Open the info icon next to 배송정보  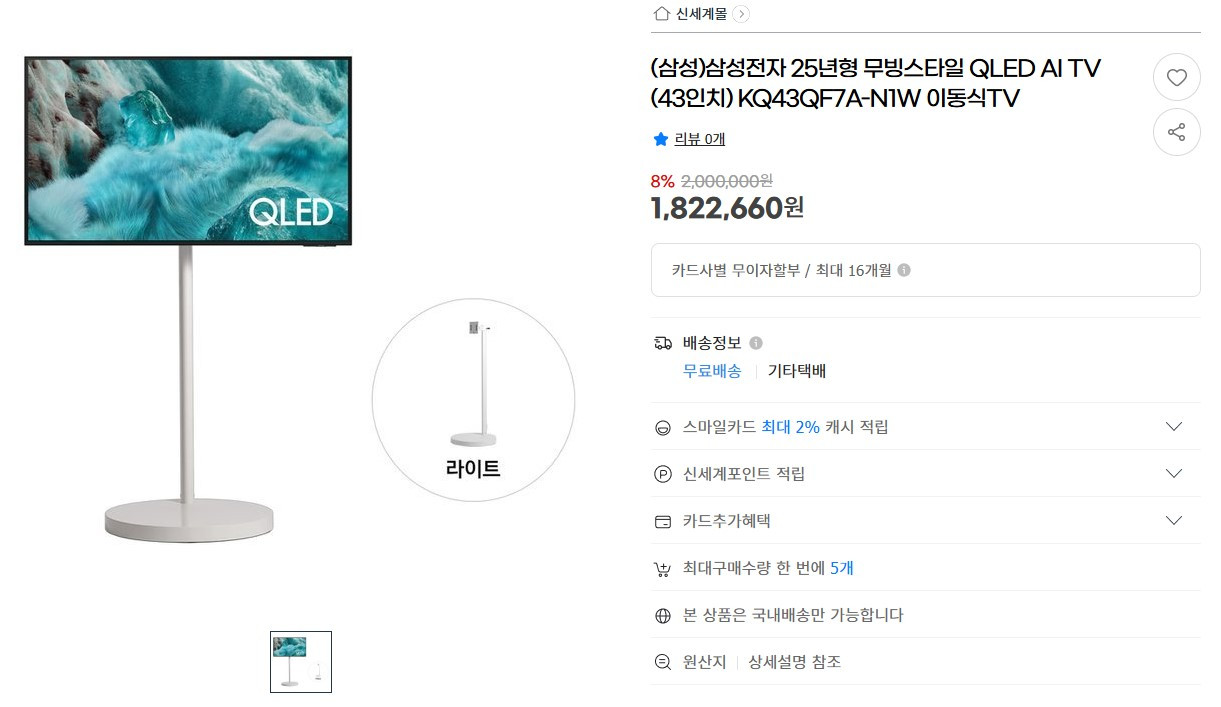click(757, 341)
